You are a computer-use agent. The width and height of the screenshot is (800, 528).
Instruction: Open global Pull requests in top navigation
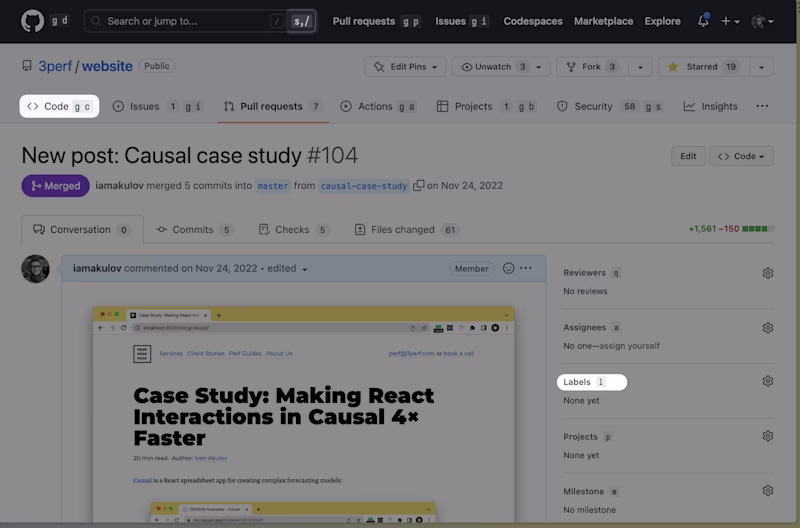click(x=364, y=21)
